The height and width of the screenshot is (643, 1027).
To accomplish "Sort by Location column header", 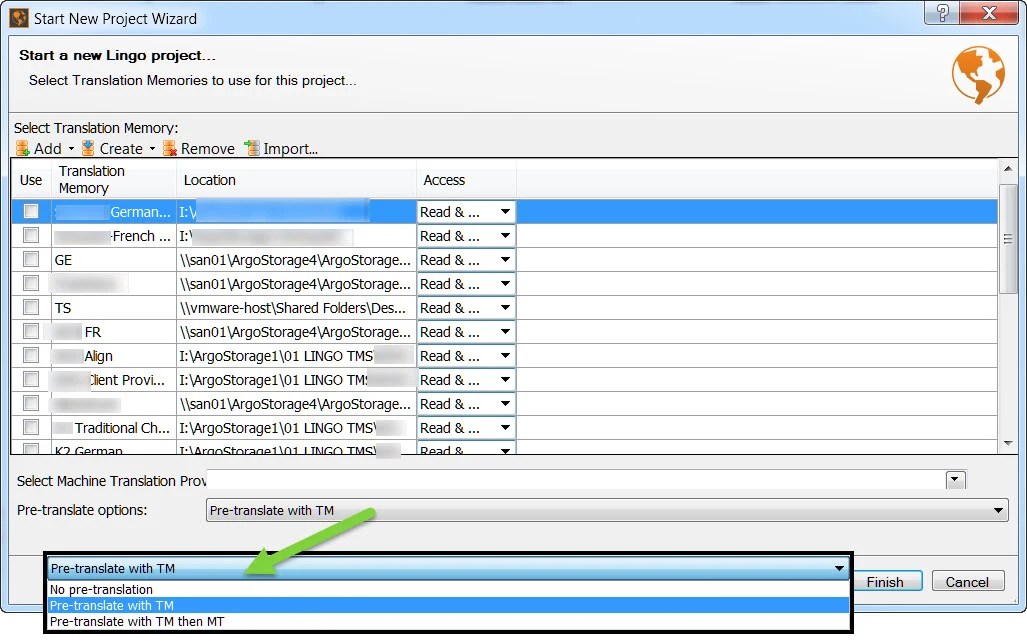I will coord(296,180).
